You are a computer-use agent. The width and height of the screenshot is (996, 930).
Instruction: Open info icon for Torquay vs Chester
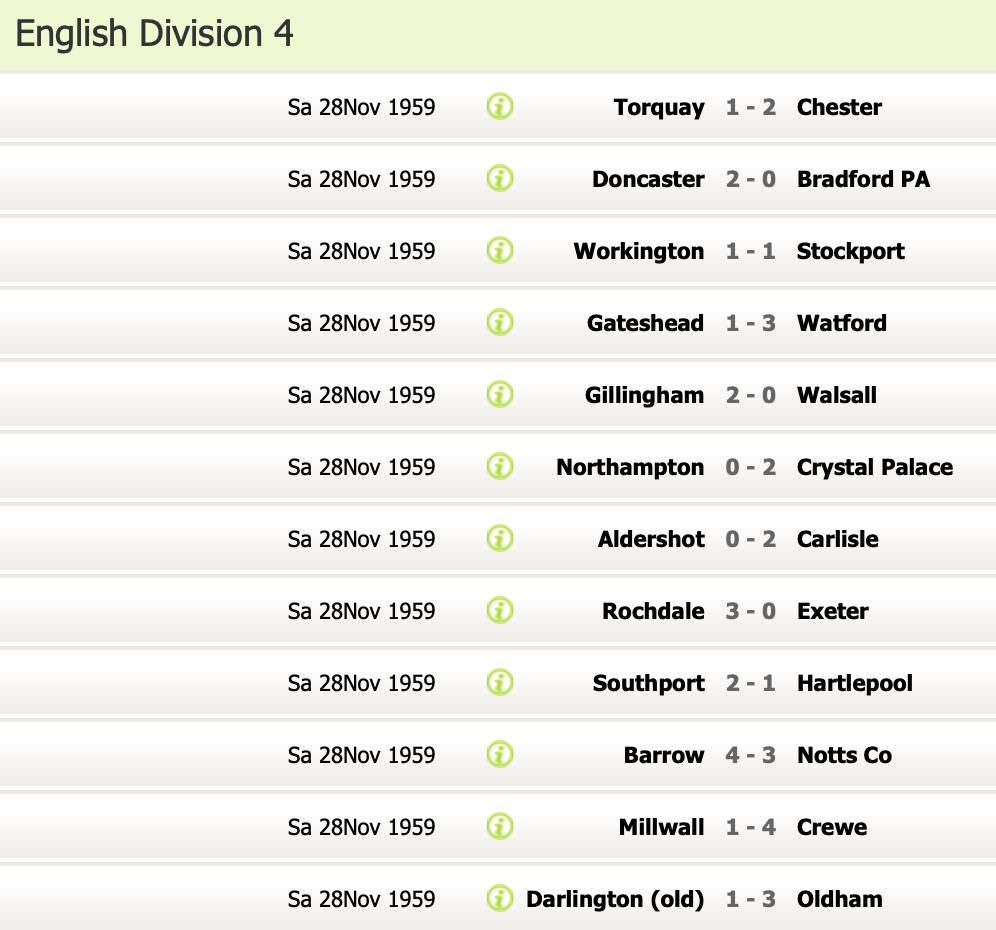(x=500, y=106)
